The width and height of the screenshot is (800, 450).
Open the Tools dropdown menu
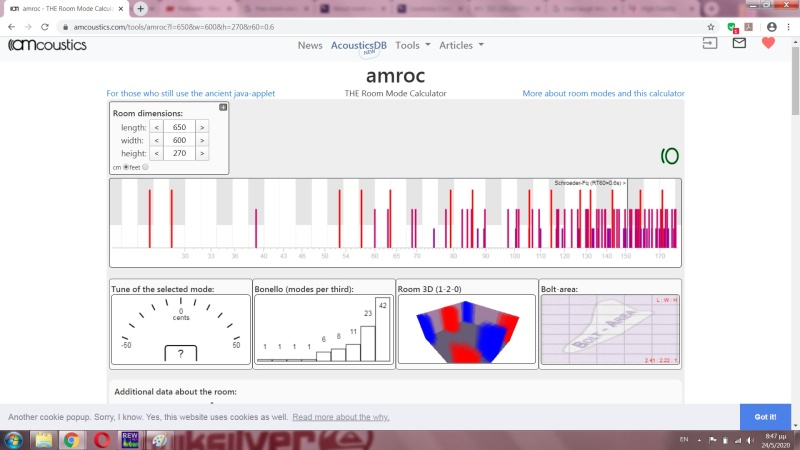coord(413,45)
